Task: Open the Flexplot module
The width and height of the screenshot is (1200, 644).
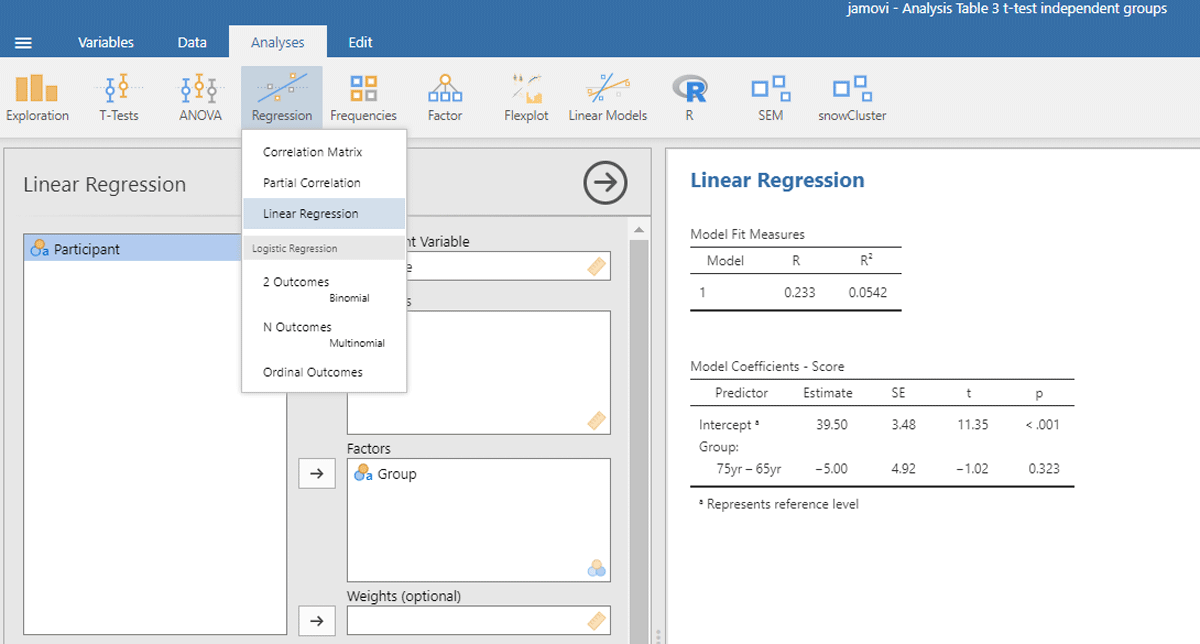Action: coord(526,98)
